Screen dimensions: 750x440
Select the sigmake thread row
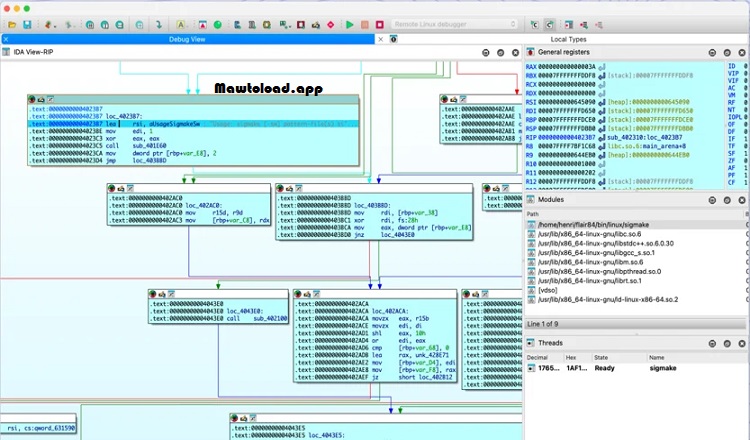(636, 368)
